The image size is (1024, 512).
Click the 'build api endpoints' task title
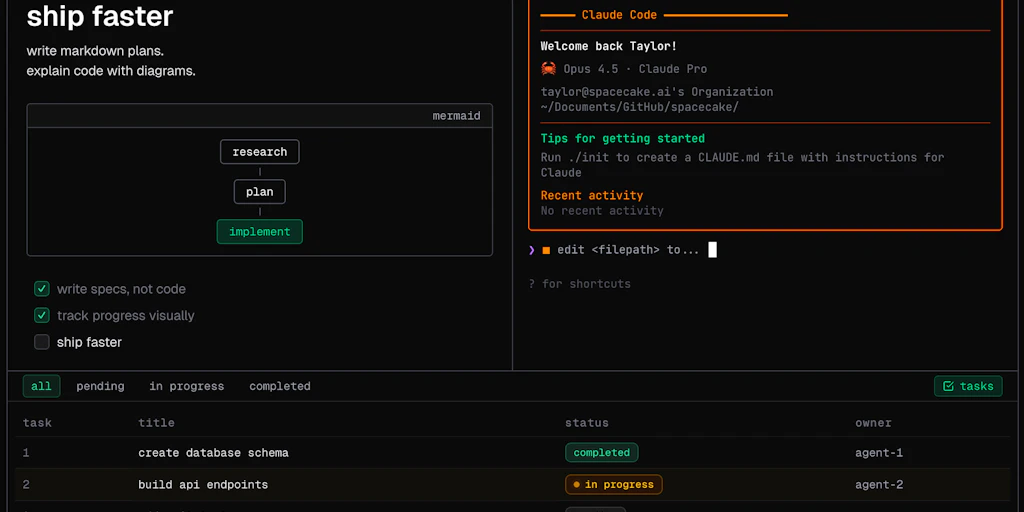(203, 485)
